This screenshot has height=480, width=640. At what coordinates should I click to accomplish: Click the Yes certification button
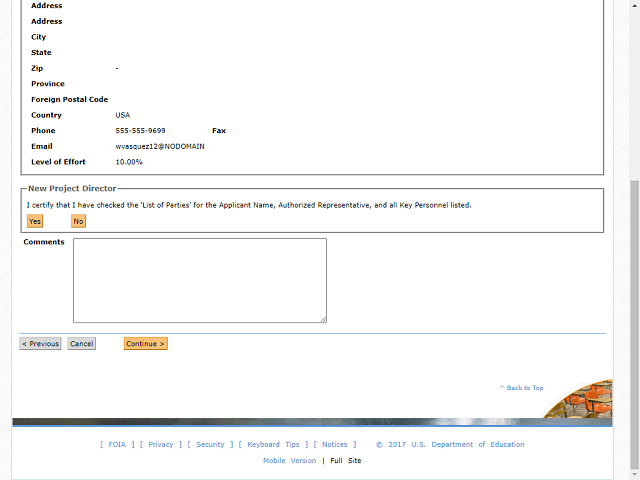click(x=35, y=221)
